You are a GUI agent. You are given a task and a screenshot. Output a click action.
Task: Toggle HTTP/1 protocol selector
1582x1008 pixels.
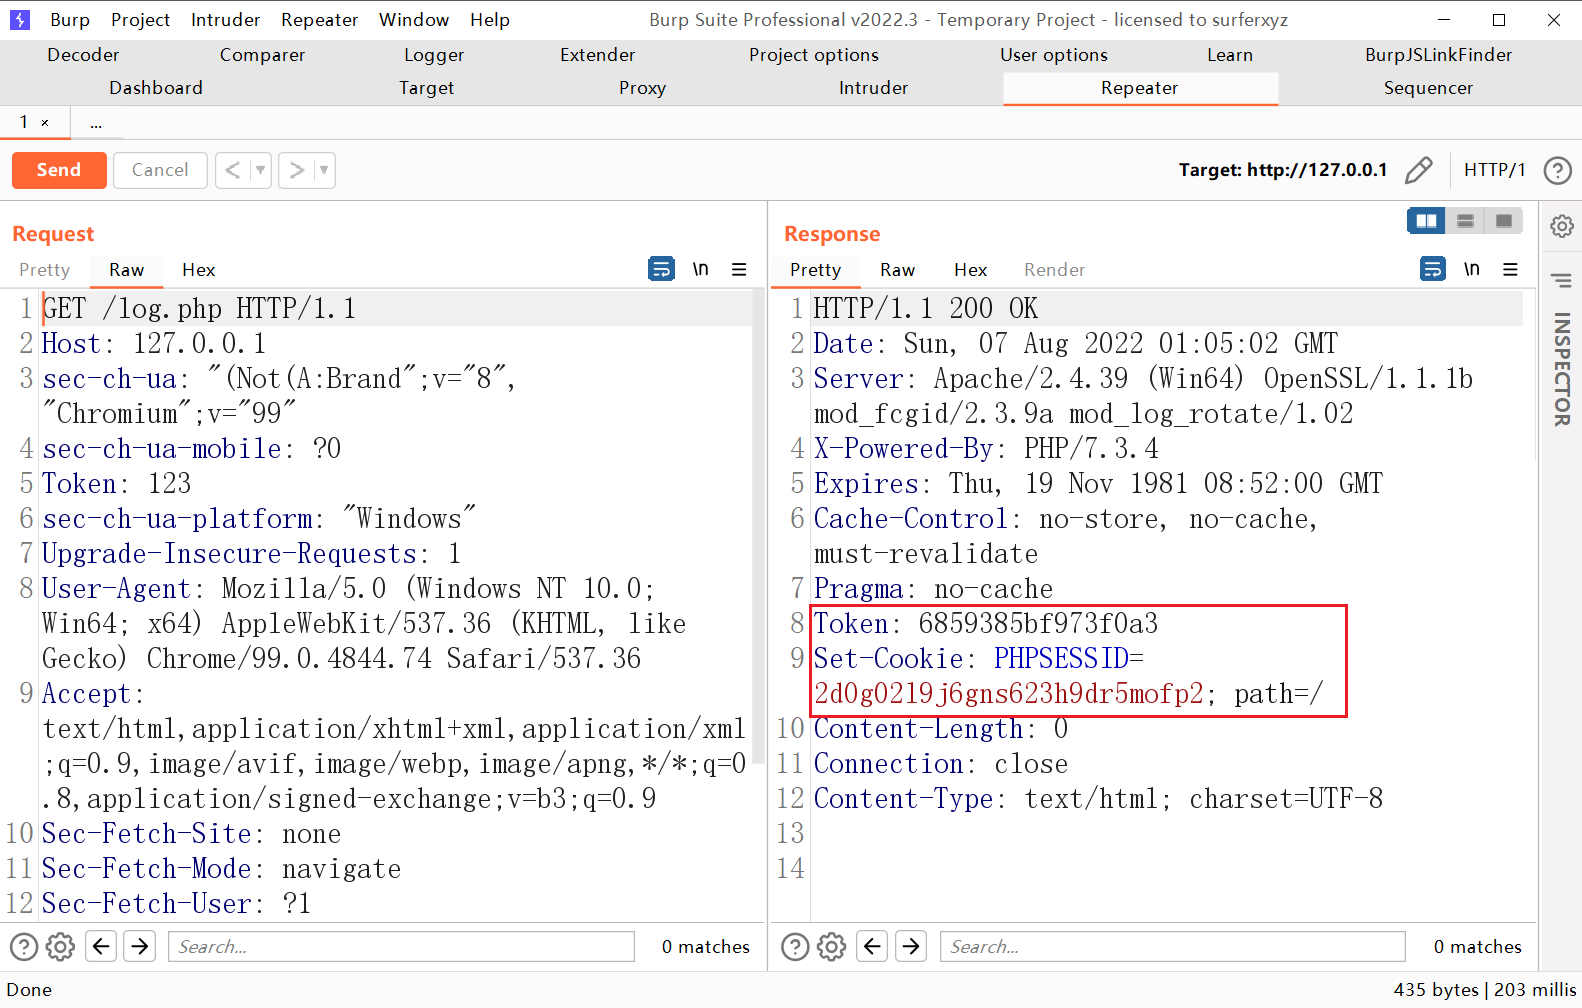[x=1494, y=170]
